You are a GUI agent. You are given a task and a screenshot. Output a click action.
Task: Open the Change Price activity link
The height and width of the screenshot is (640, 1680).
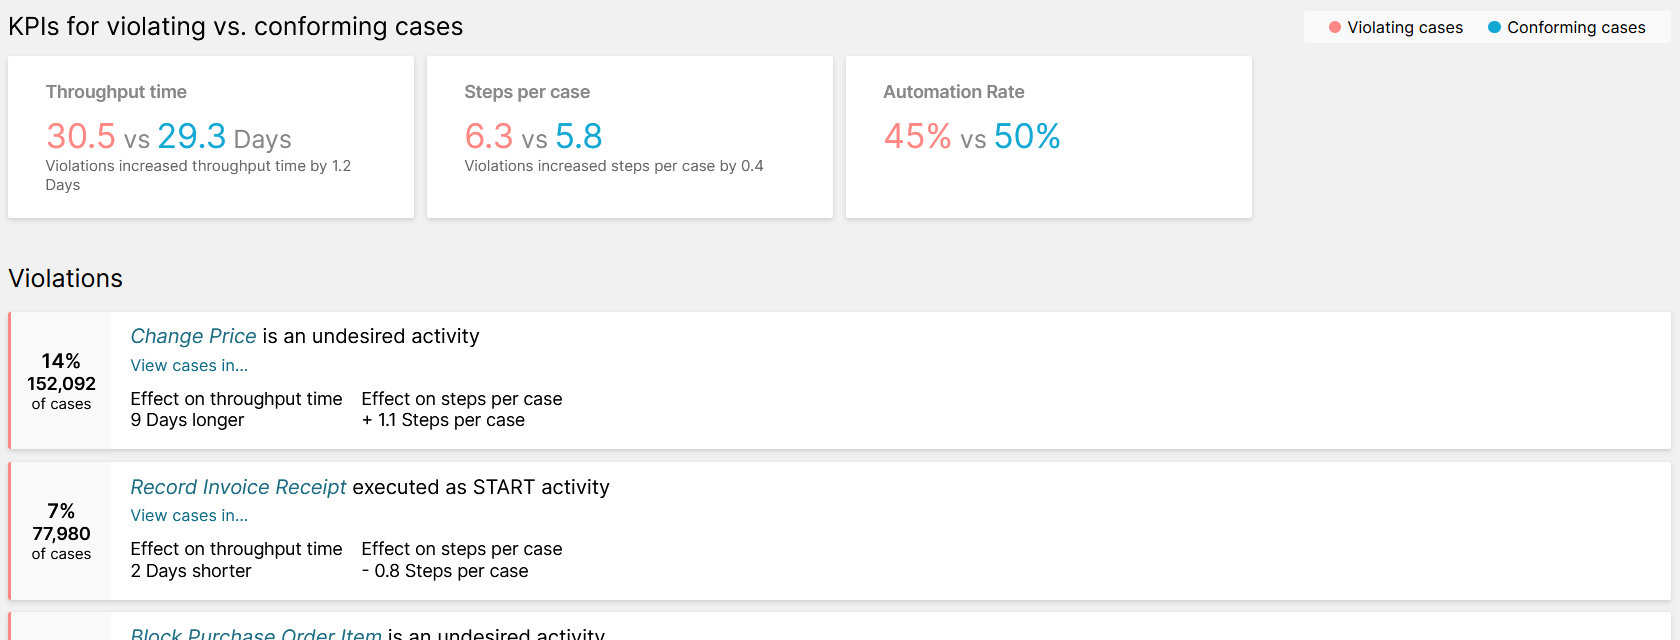(x=193, y=337)
